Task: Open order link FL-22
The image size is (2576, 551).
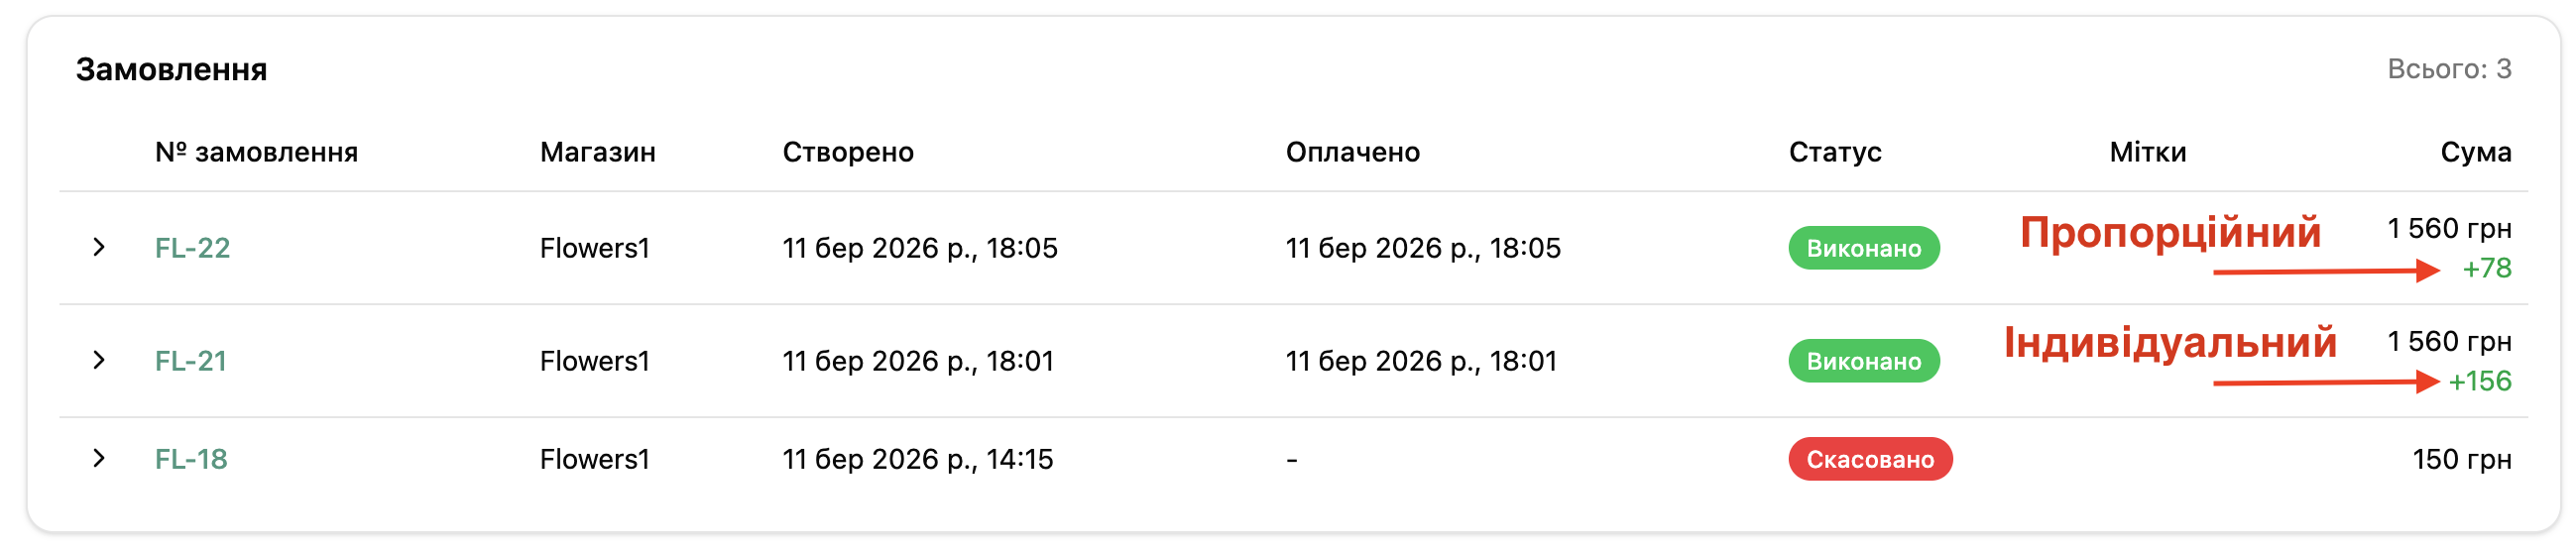Action: (x=192, y=248)
